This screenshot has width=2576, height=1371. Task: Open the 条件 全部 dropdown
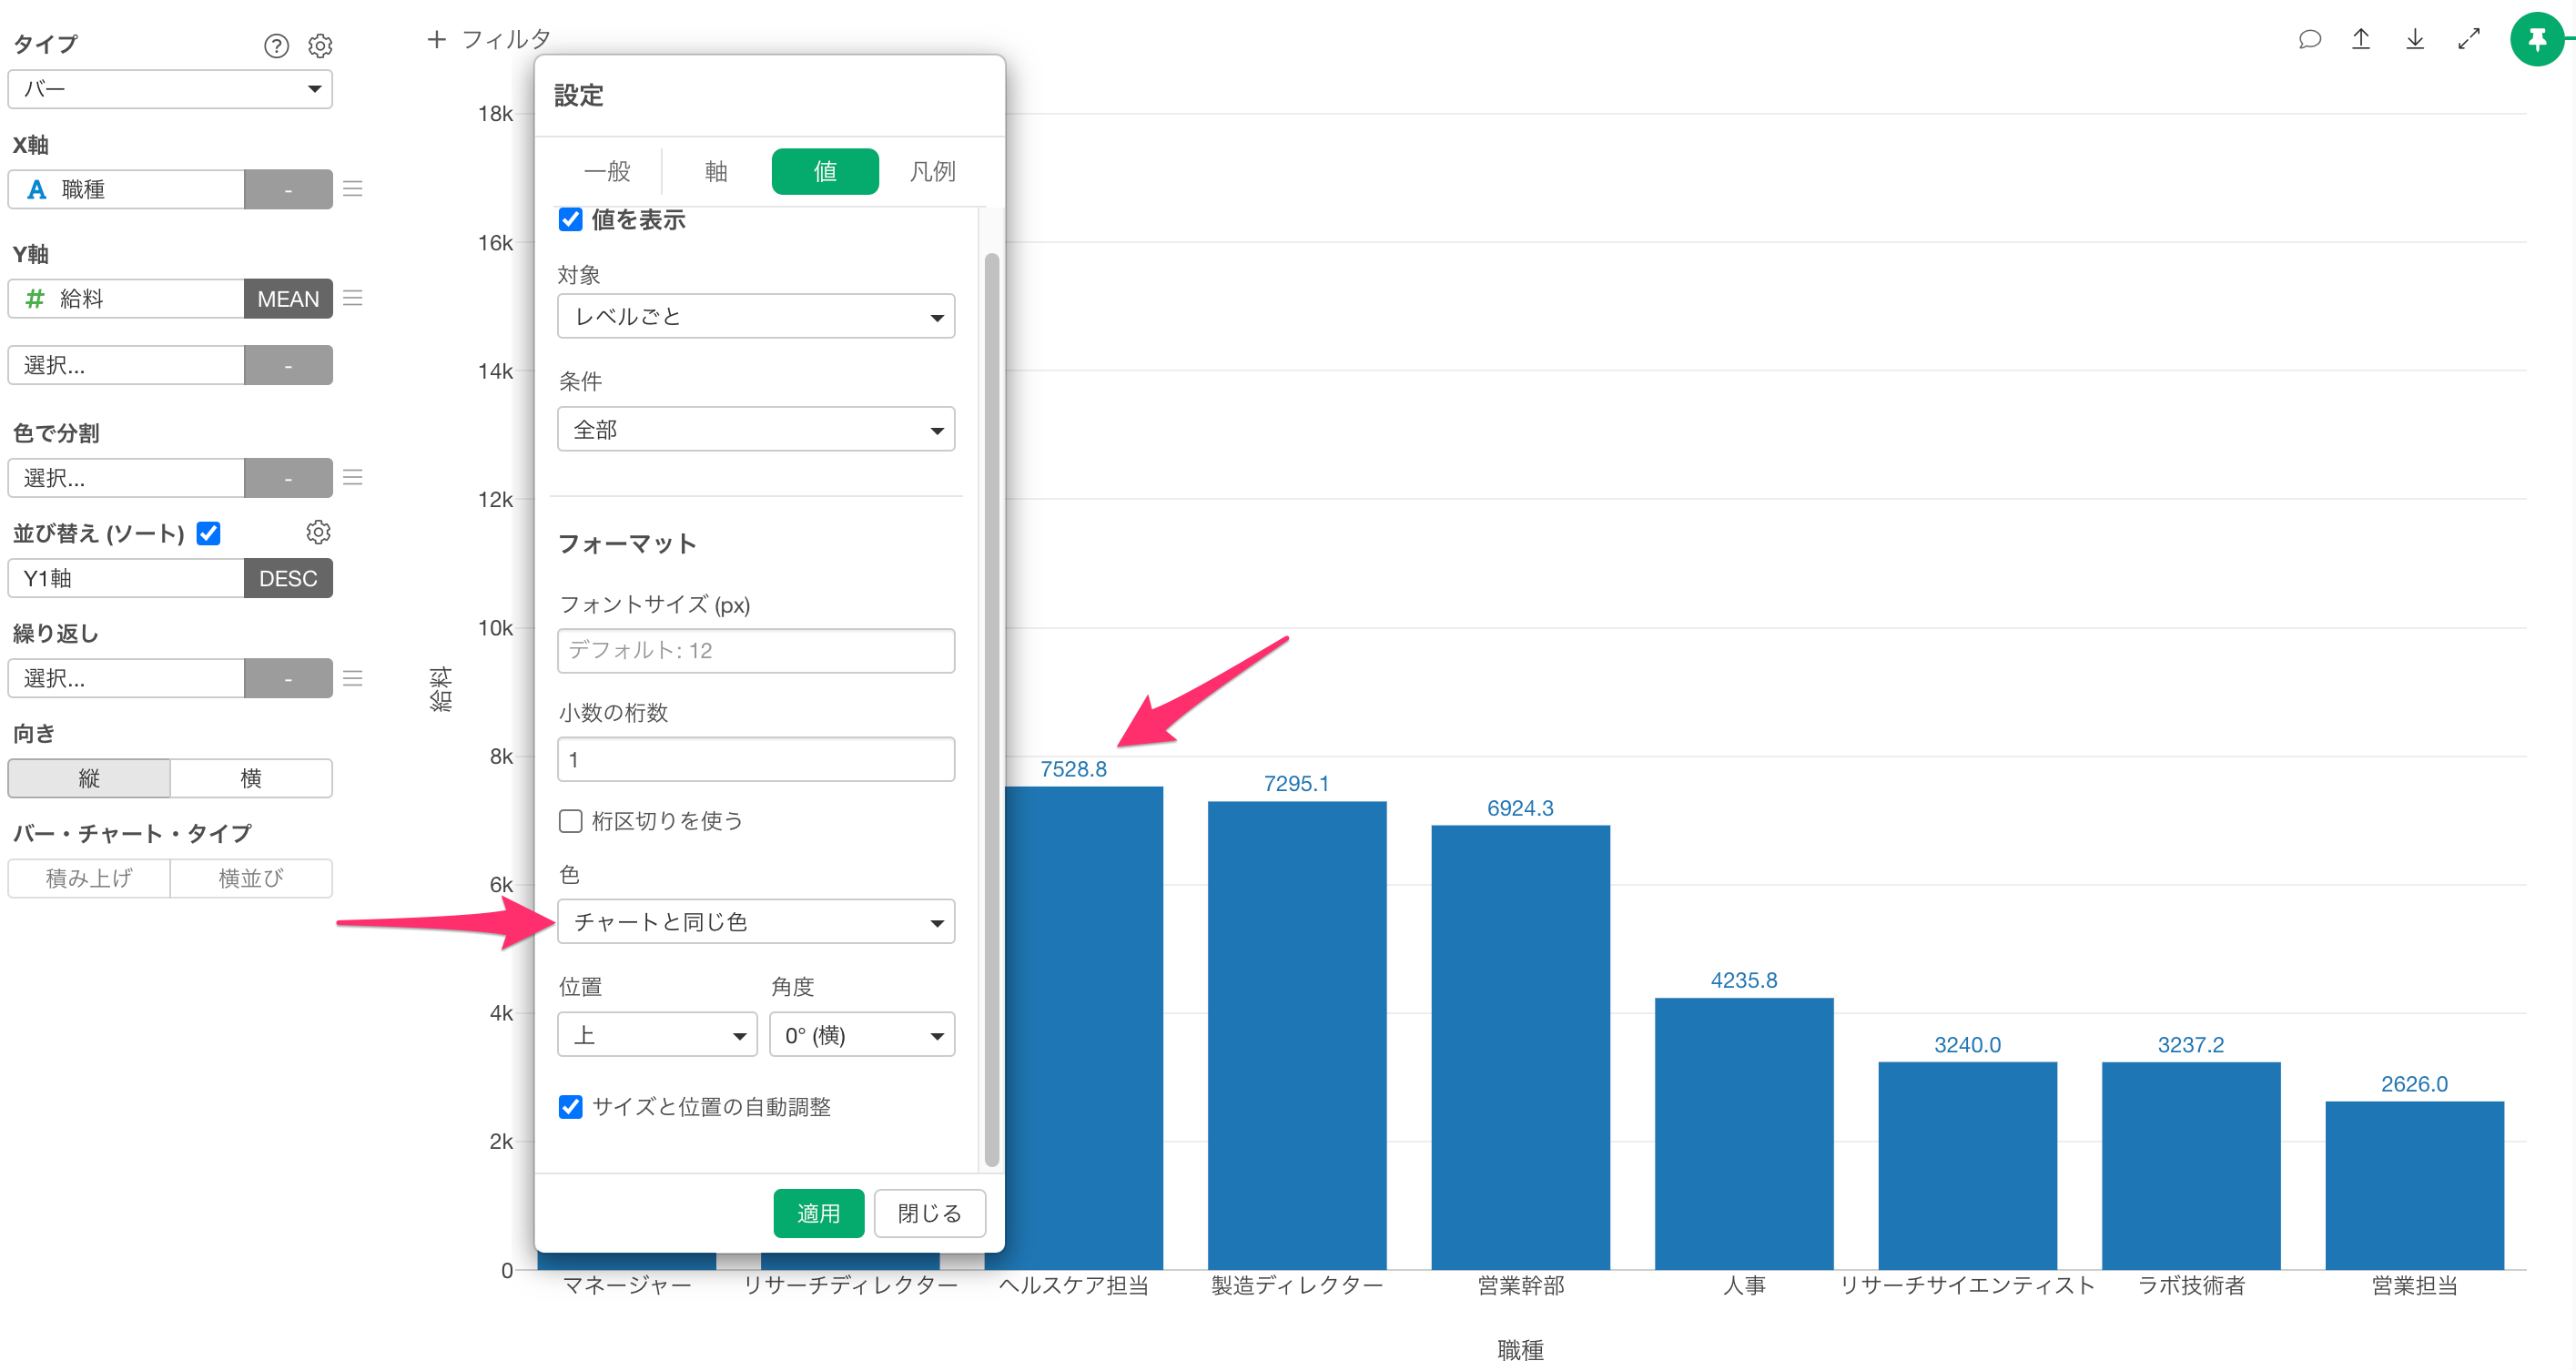click(x=756, y=429)
